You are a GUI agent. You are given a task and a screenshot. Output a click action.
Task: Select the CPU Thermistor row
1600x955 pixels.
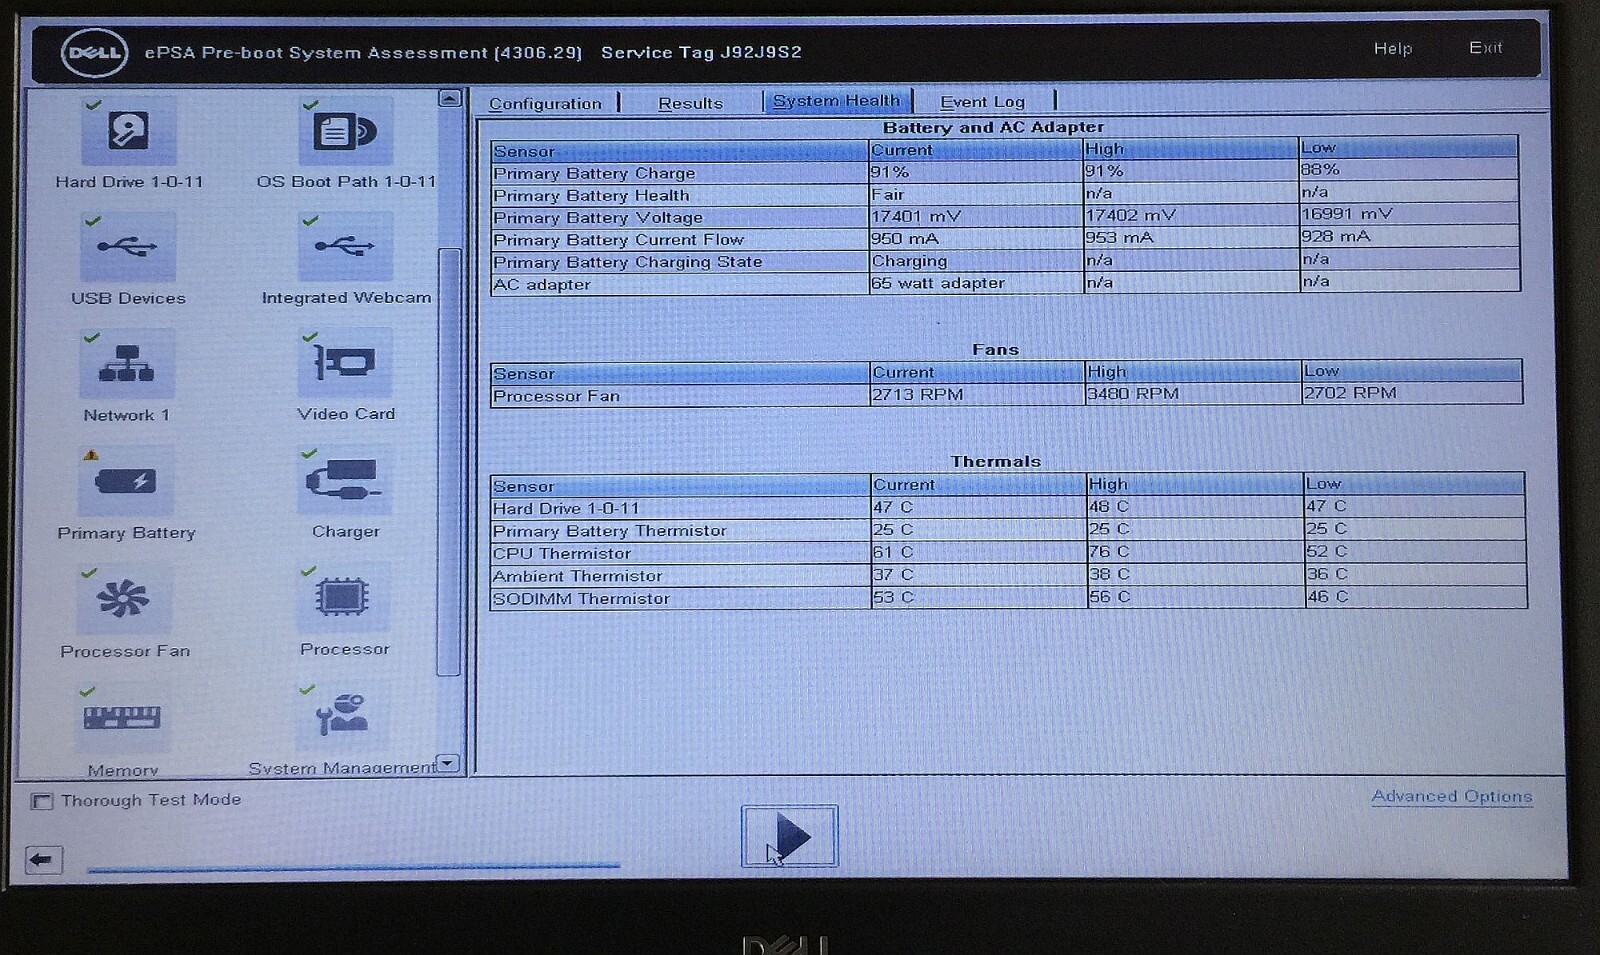(x=1008, y=552)
